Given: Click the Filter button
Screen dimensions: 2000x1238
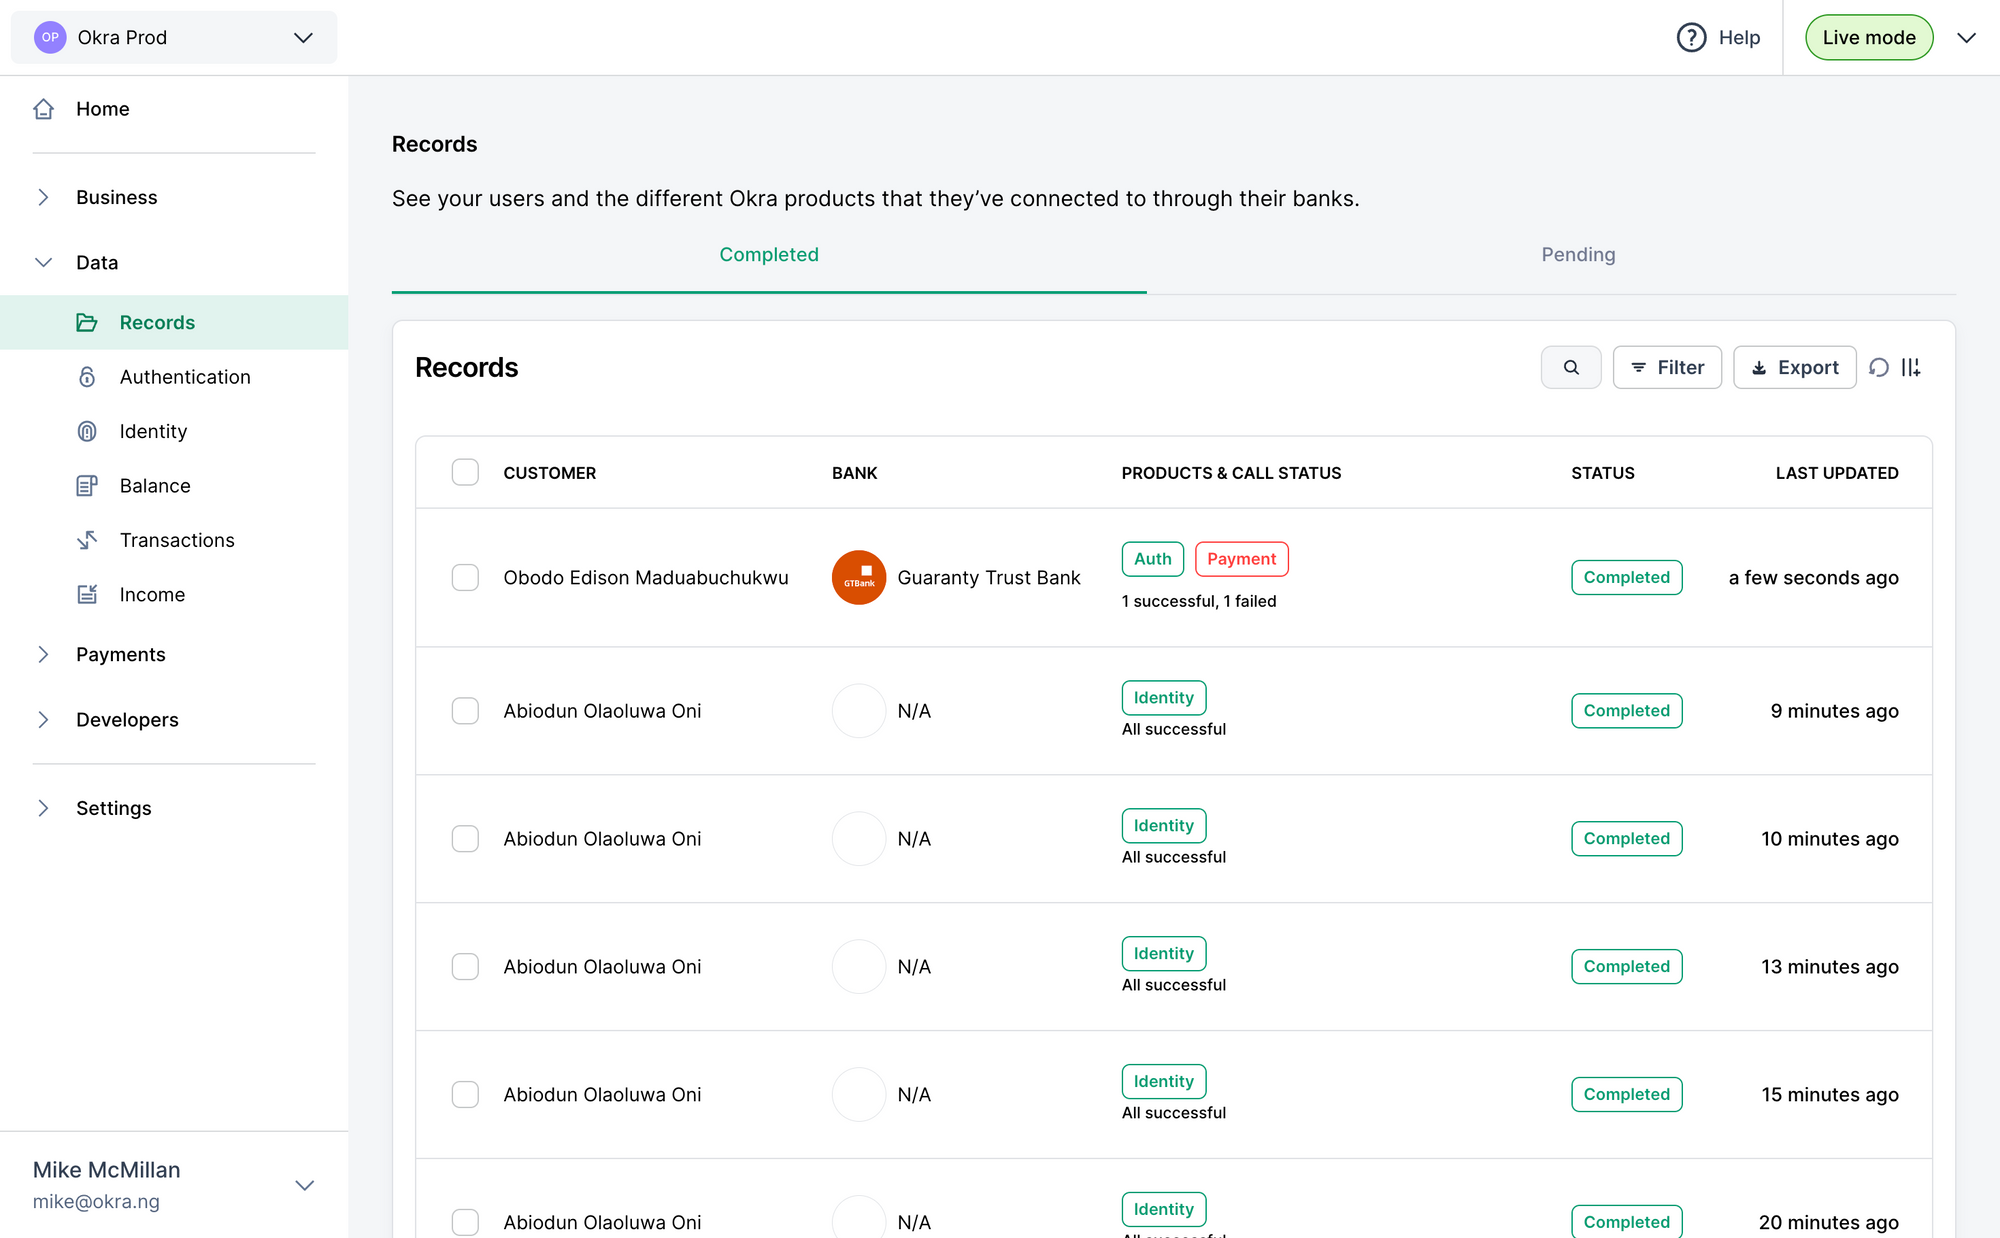Looking at the screenshot, I should click(1667, 367).
